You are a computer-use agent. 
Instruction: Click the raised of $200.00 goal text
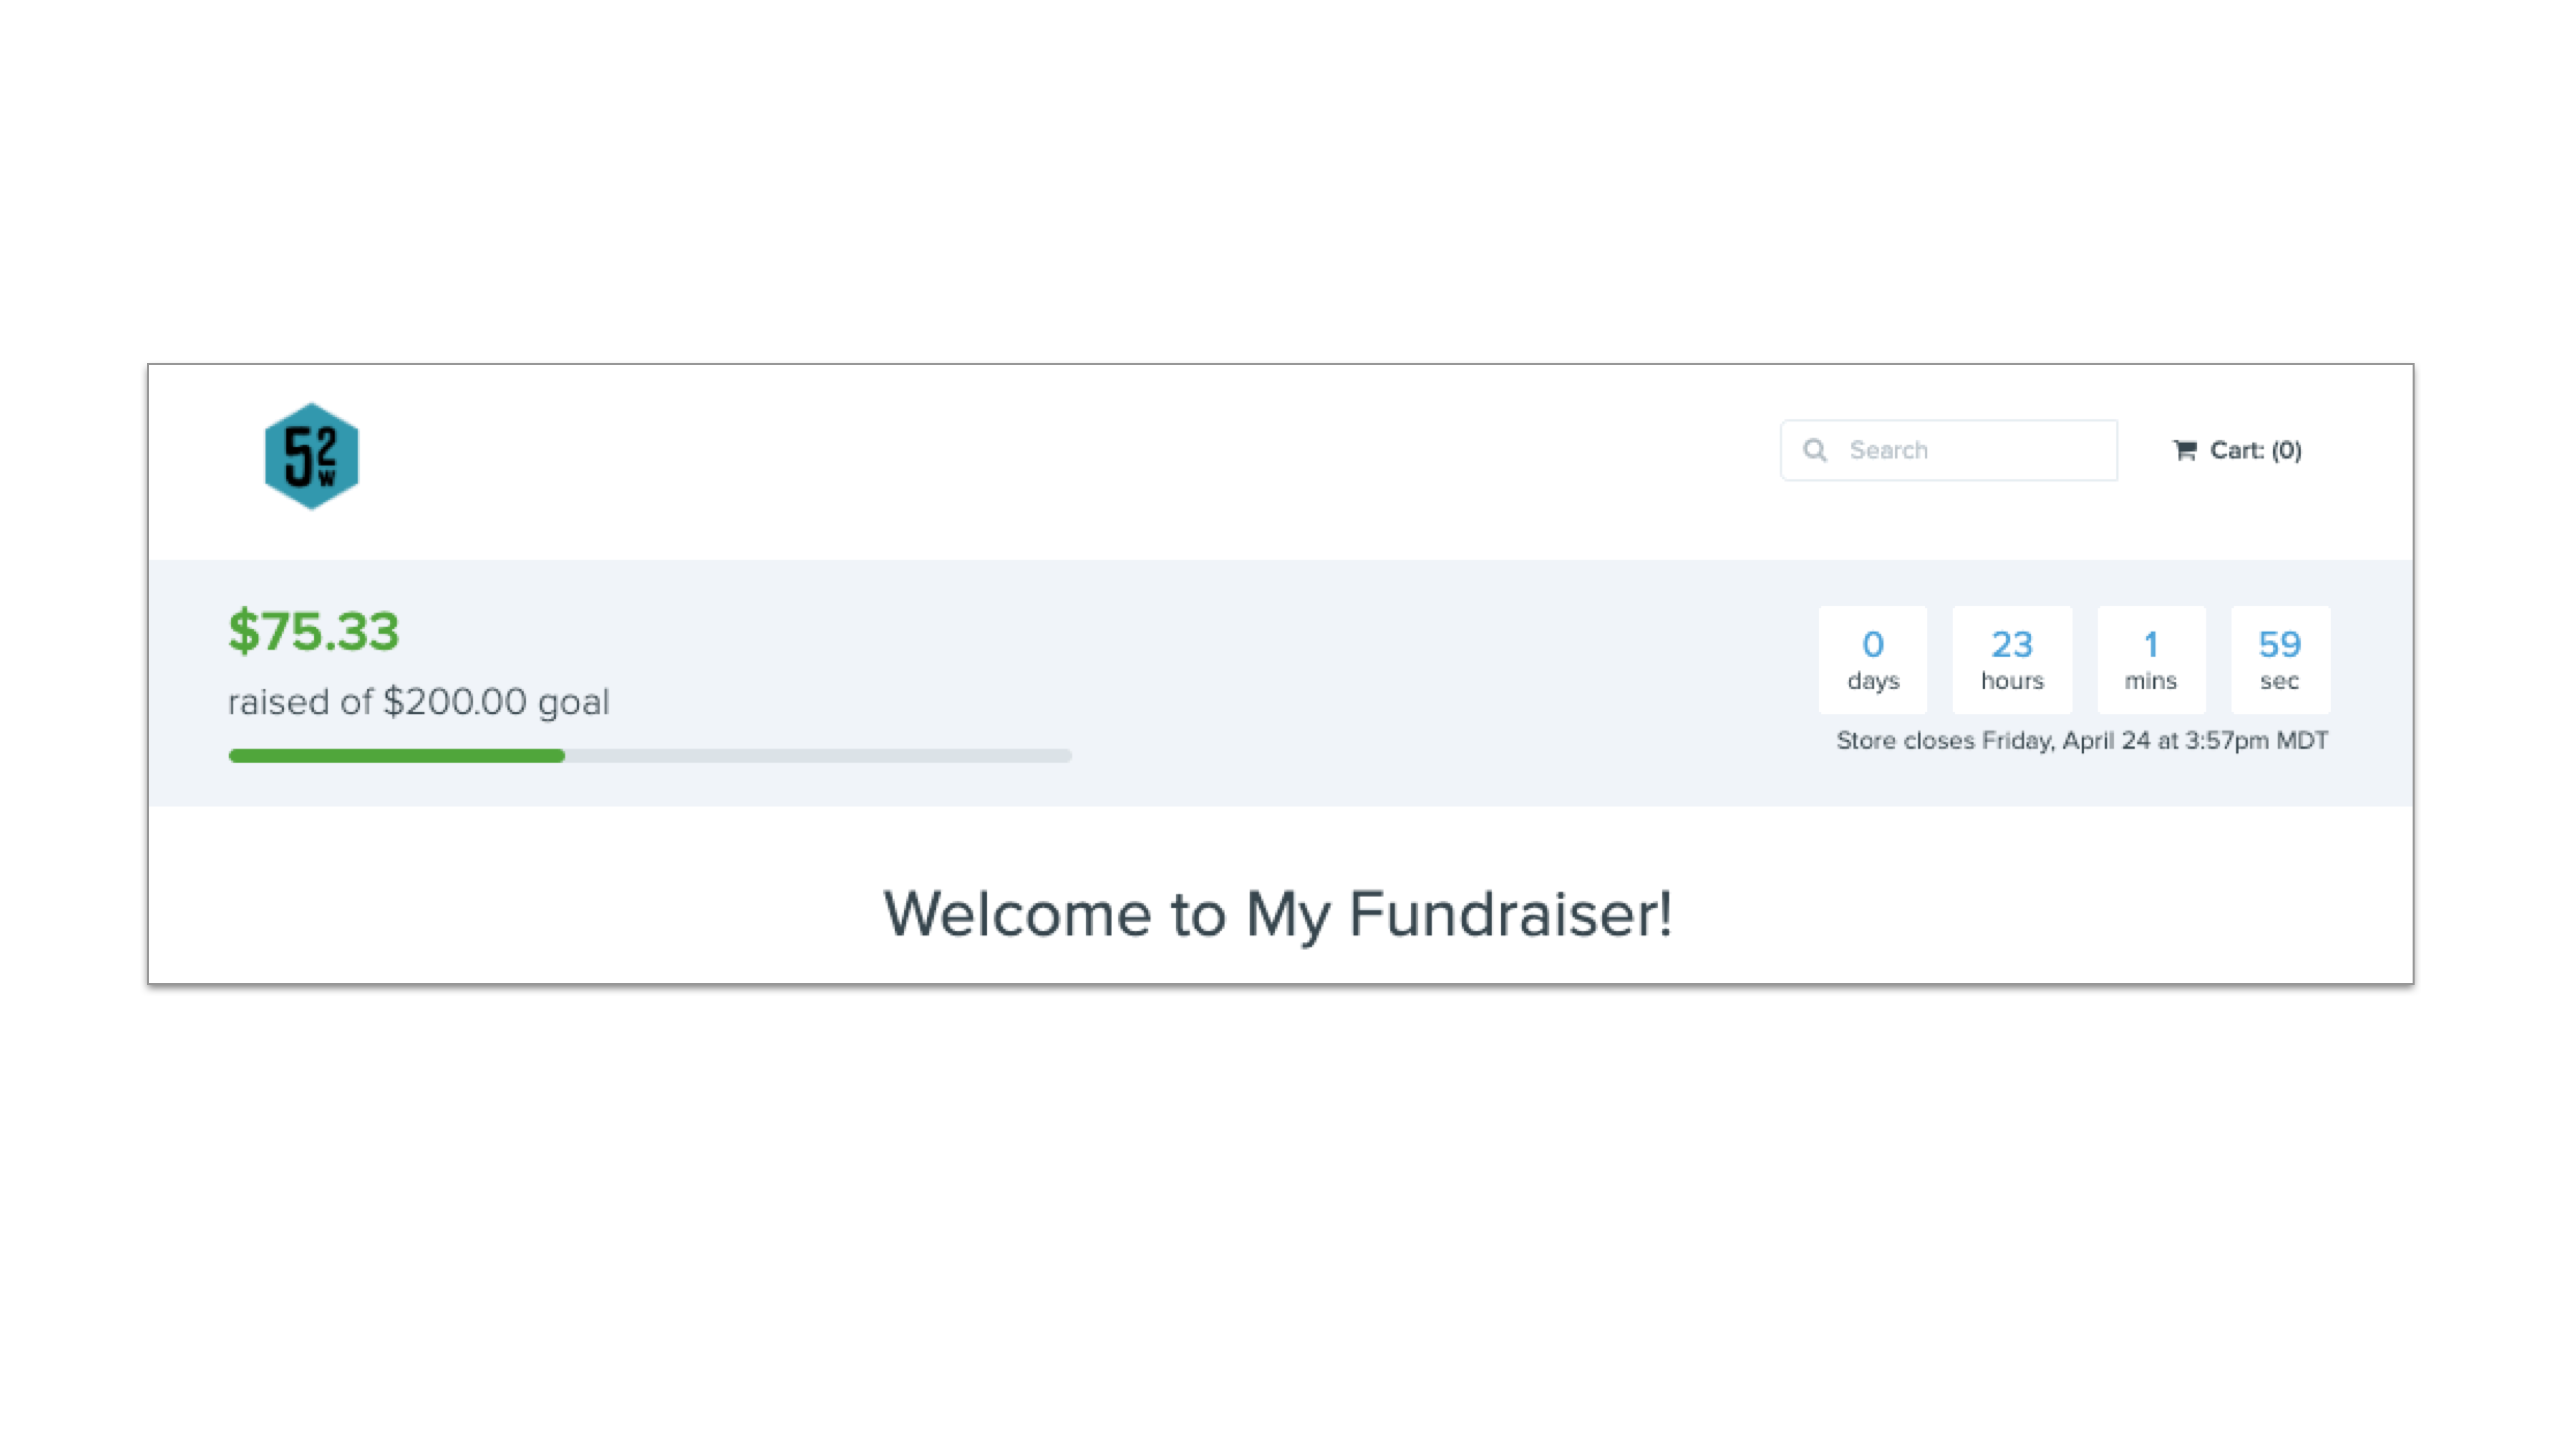point(418,701)
